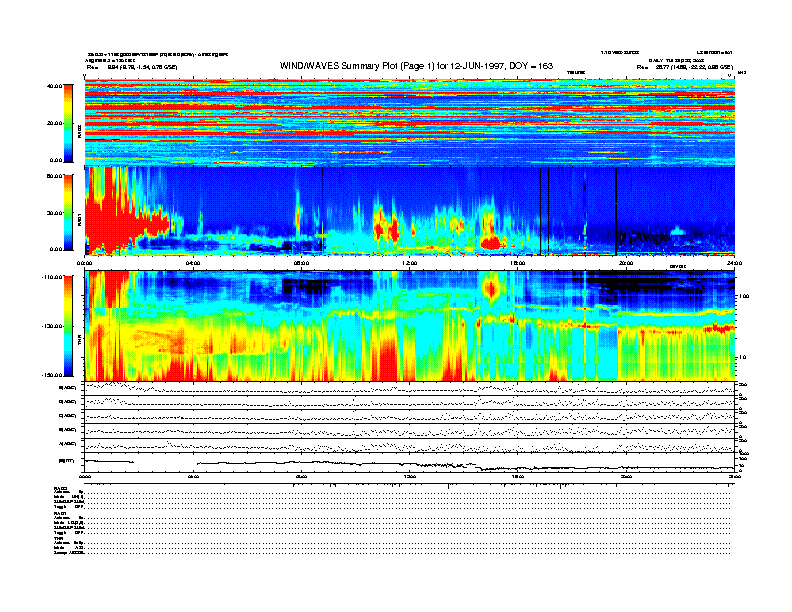Click the 24:00 tick label below RAD1
The width and height of the screenshot is (792, 612).
(734, 263)
